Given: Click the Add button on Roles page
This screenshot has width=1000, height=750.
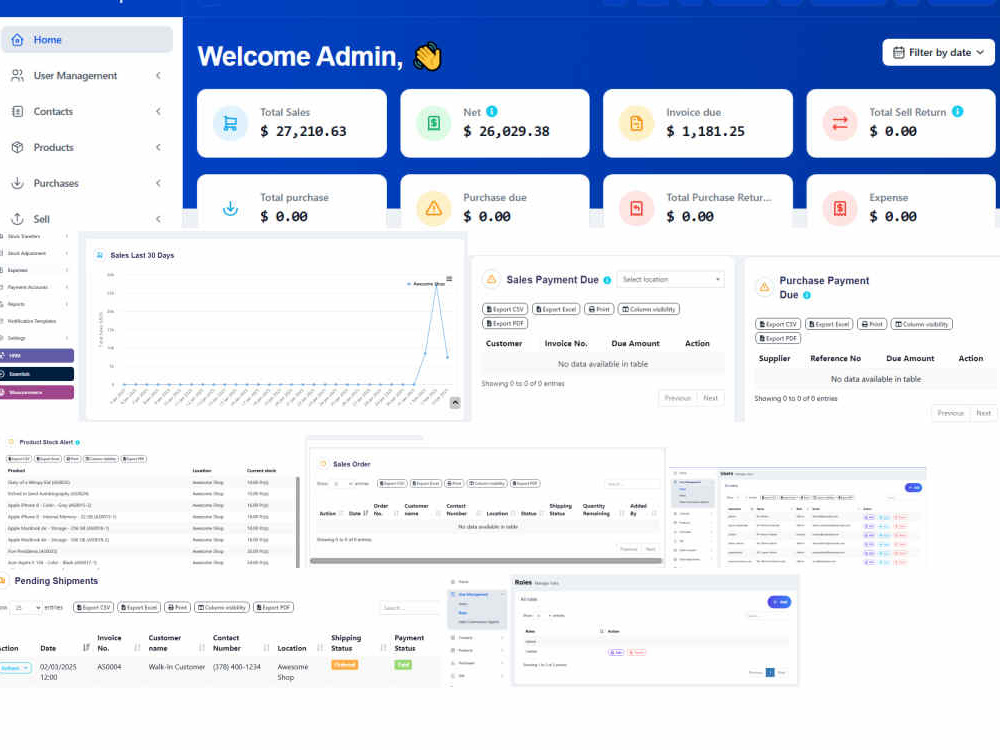Looking at the screenshot, I should point(779,602).
